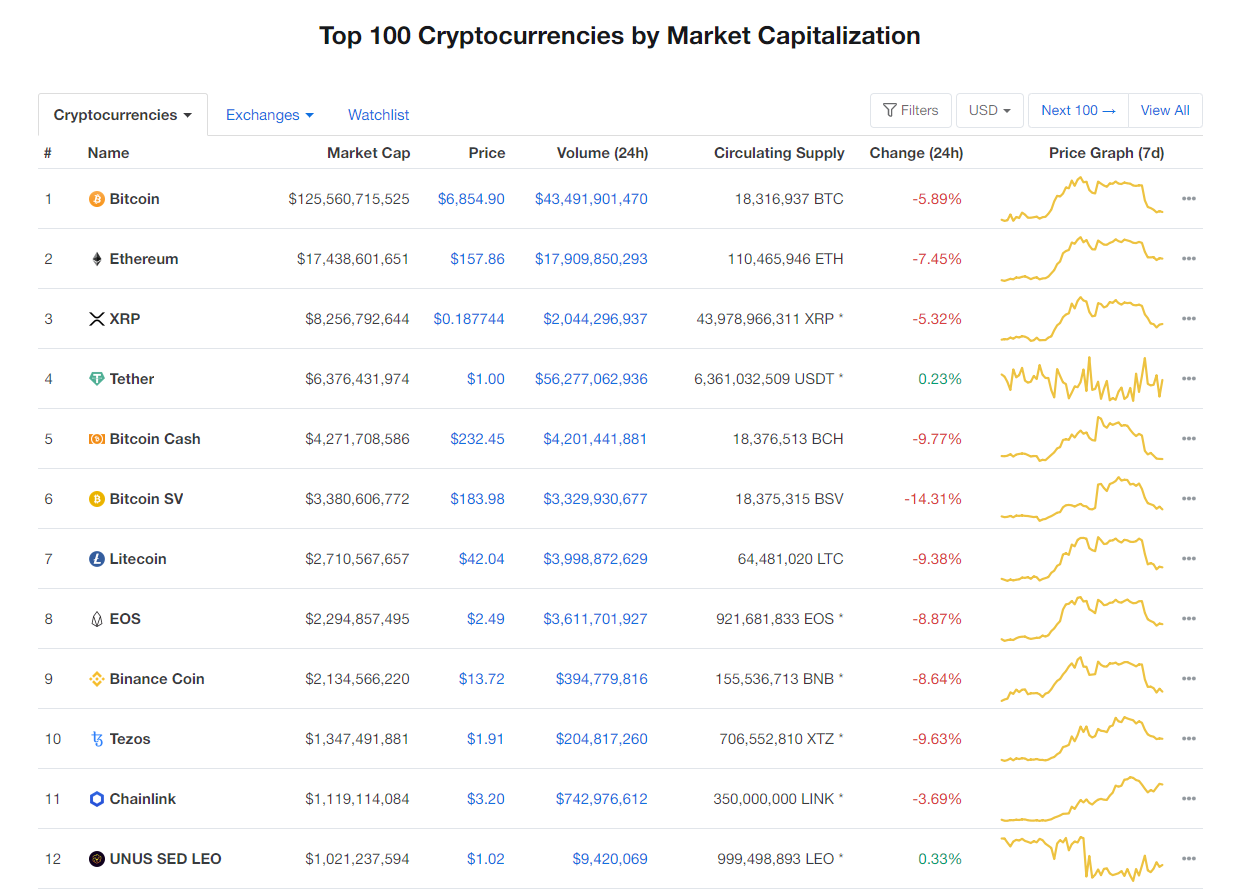The height and width of the screenshot is (889, 1233).
Task: Open the Filters button
Action: pos(911,110)
